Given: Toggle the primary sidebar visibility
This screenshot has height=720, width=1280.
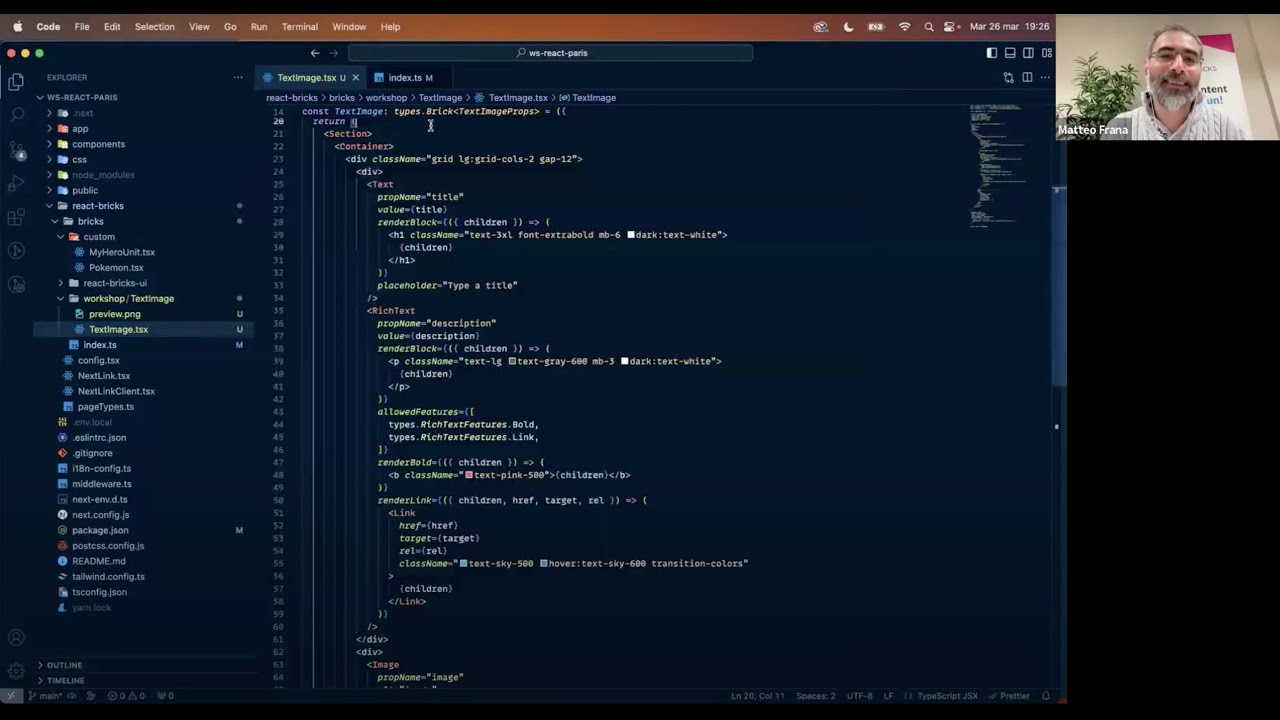Looking at the screenshot, I should 992,53.
